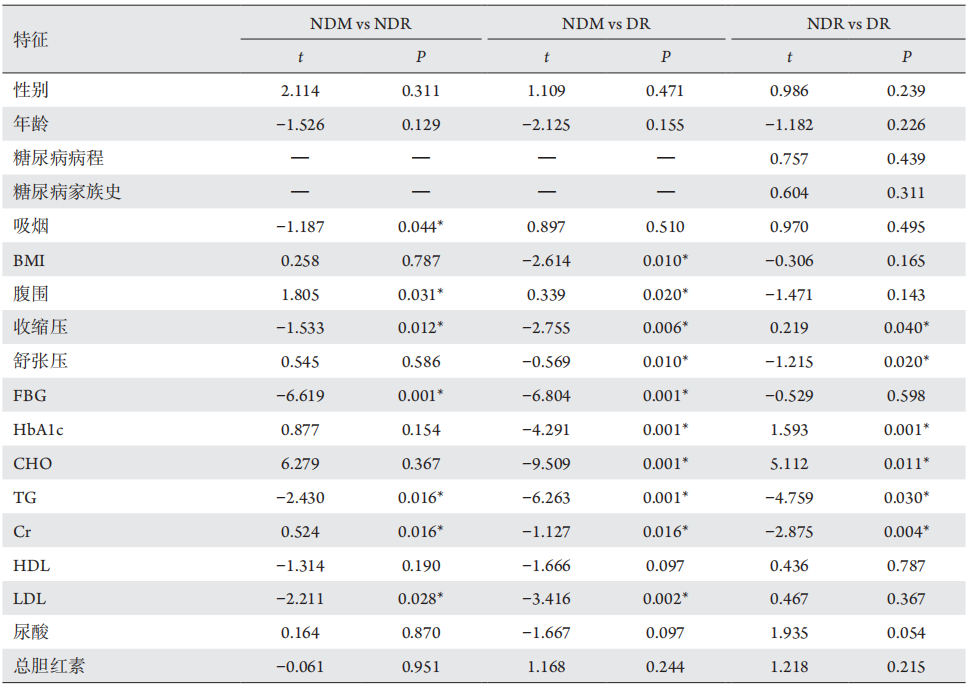The image size is (975, 695).
Task: Select the 糖尿病病程 row label
Action: point(58,159)
